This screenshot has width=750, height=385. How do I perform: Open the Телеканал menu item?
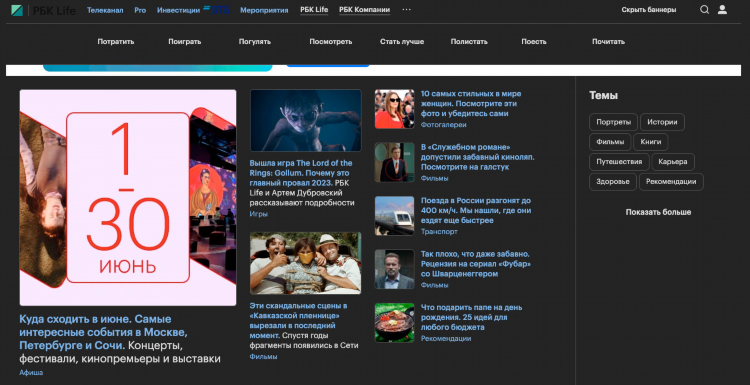click(105, 10)
